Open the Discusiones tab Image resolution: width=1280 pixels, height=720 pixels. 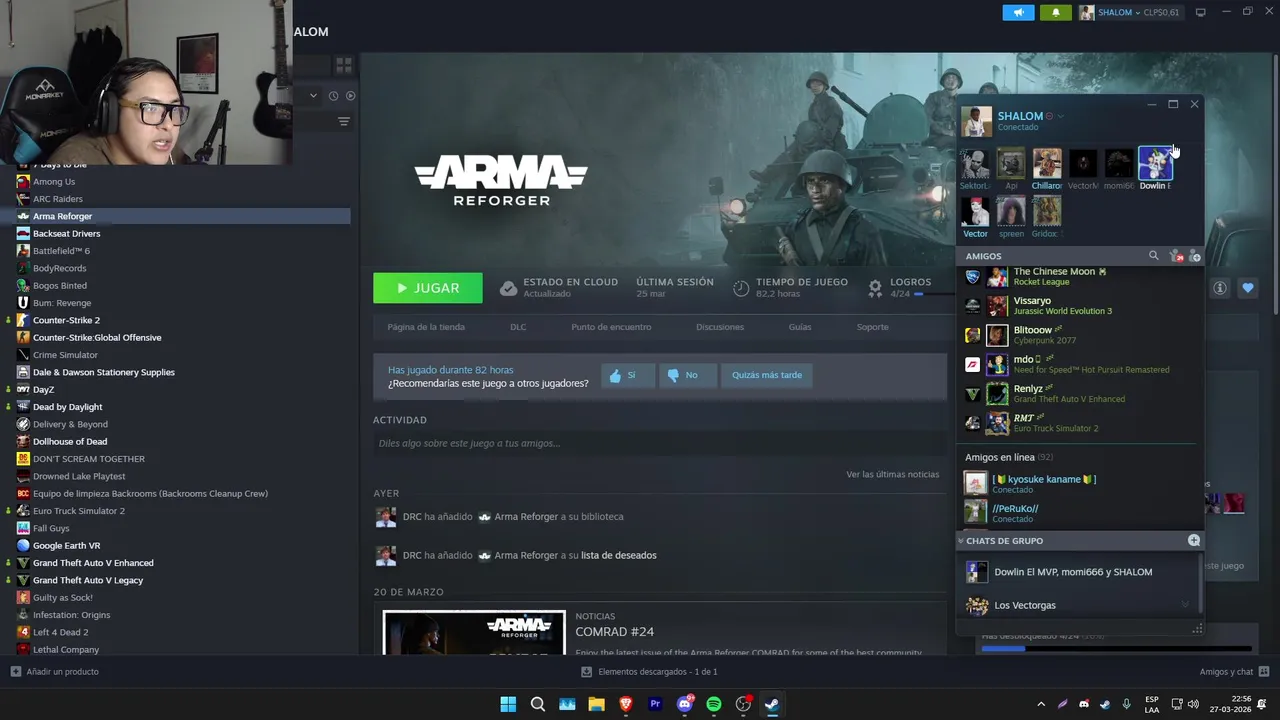pyautogui.click(x=720, y=327)
